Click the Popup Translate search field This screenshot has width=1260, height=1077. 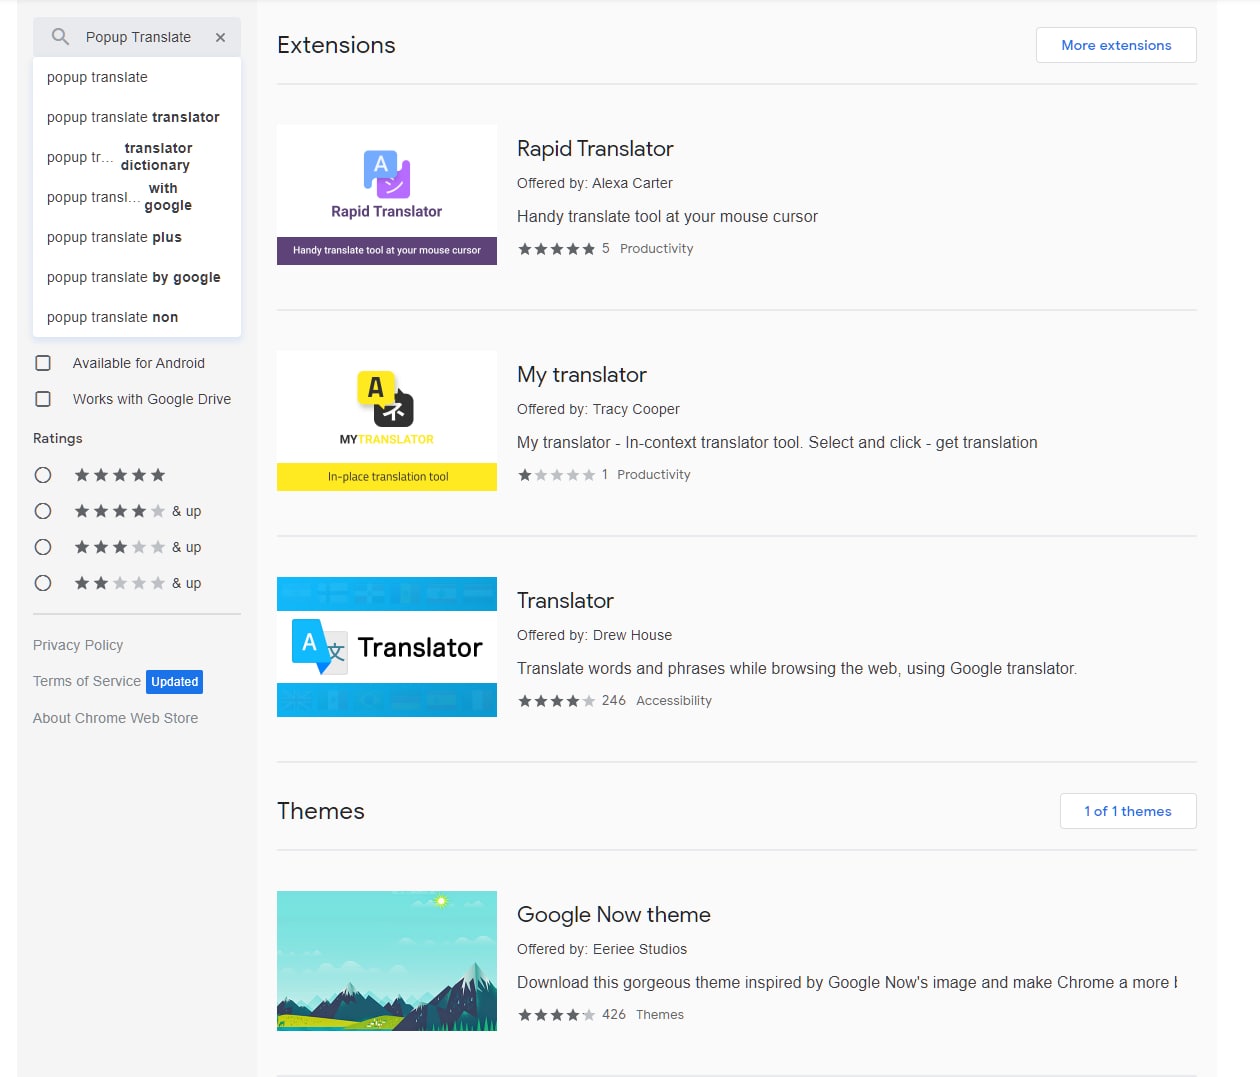(139, 37)
